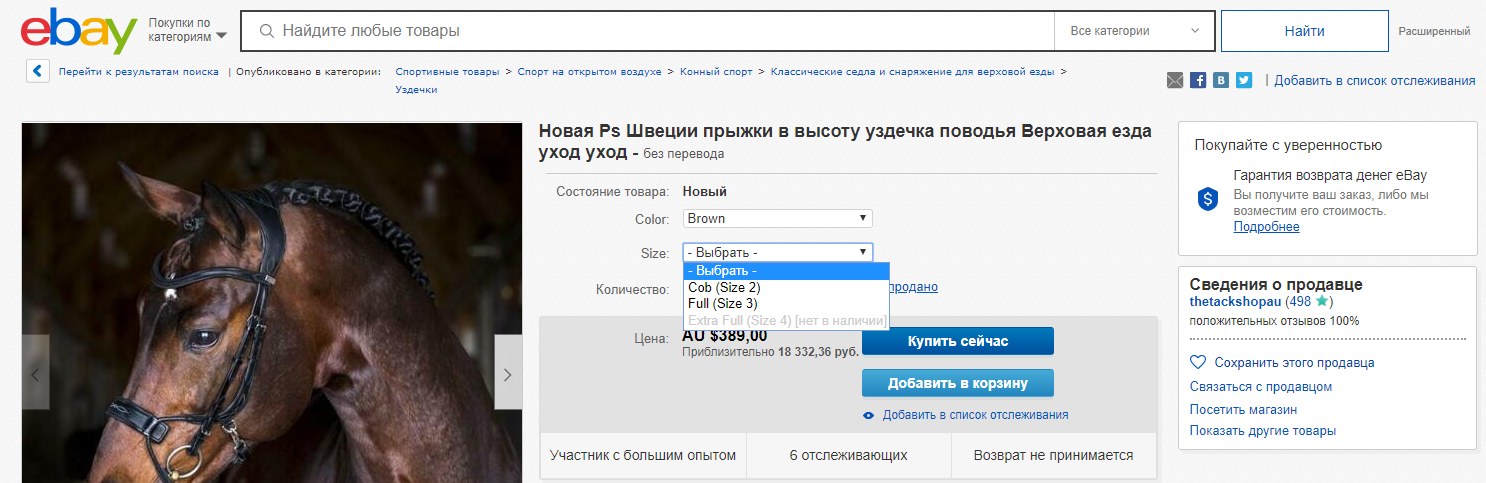Click the email share icon

click(x=1175, y=81)
